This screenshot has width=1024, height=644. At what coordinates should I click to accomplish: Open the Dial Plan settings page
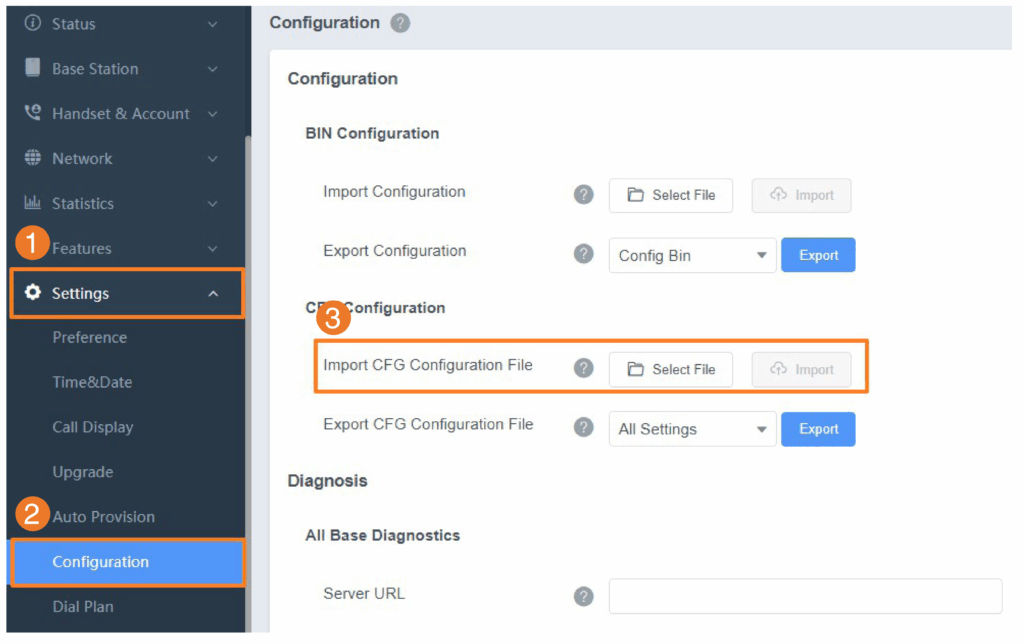[83, 607]
